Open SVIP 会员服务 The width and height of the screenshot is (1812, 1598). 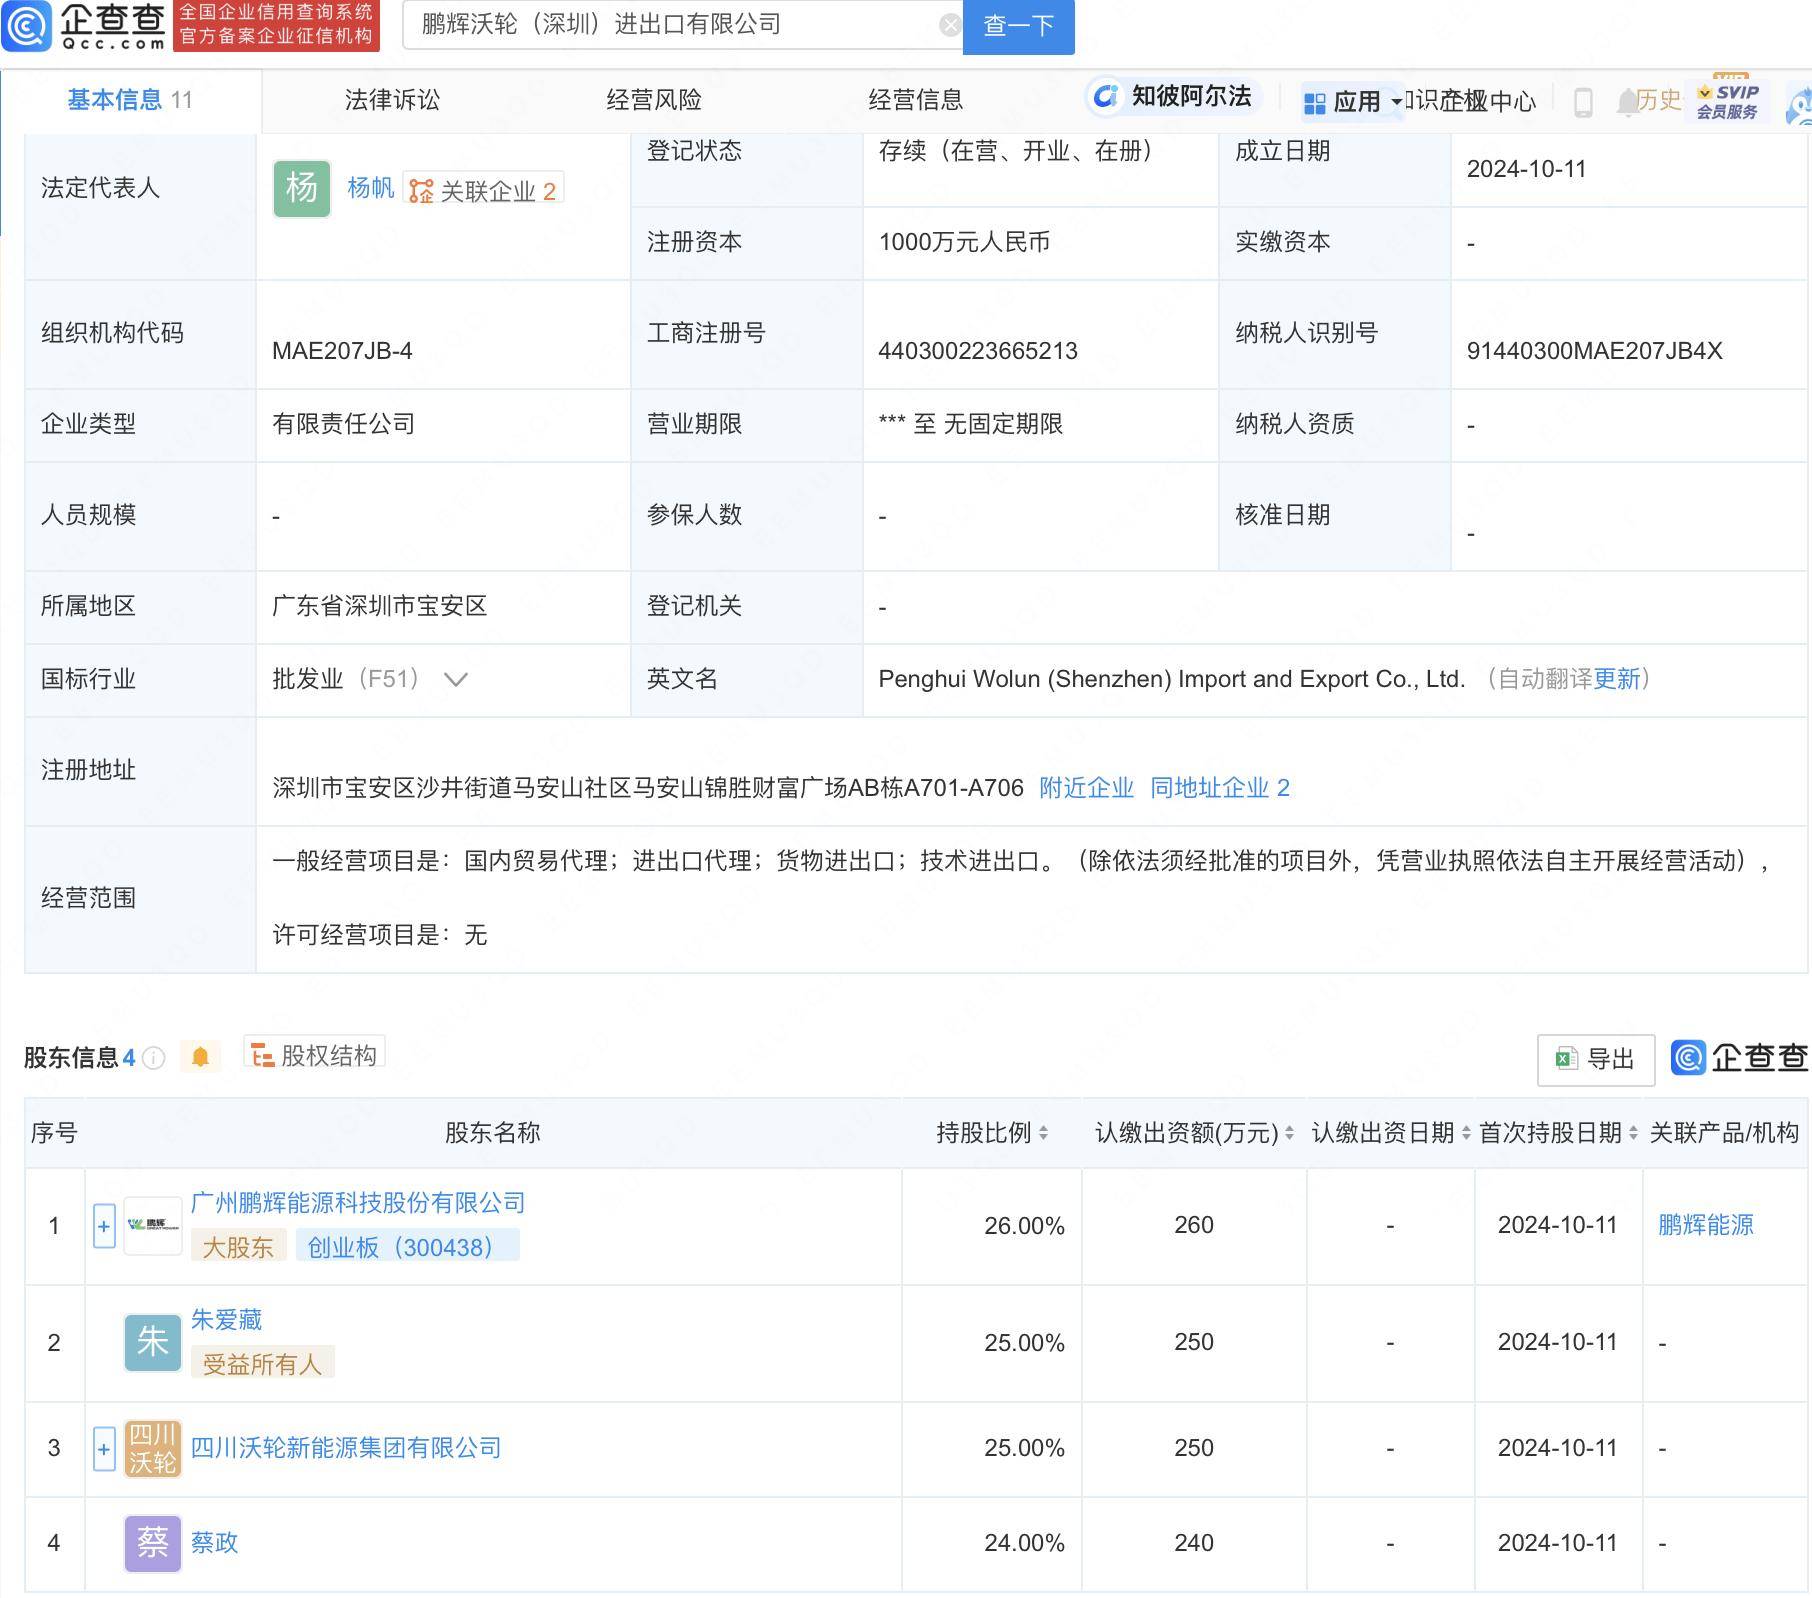[1727, 101]
